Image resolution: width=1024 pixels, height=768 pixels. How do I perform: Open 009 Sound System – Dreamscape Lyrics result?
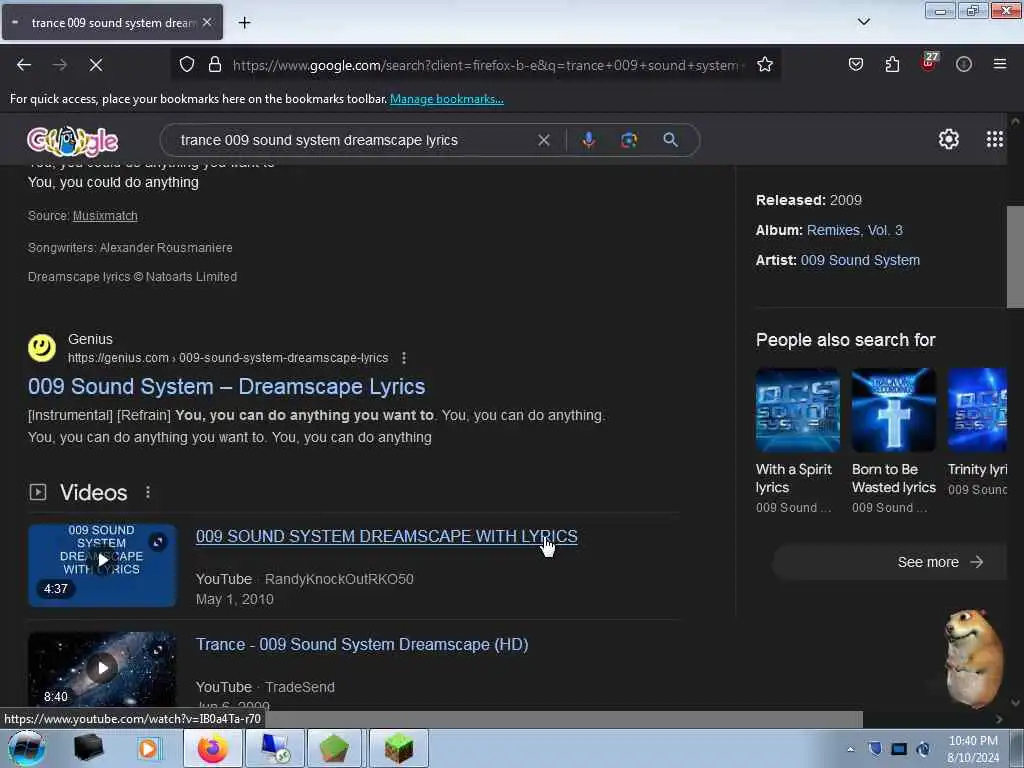click(x=227, y=387)
